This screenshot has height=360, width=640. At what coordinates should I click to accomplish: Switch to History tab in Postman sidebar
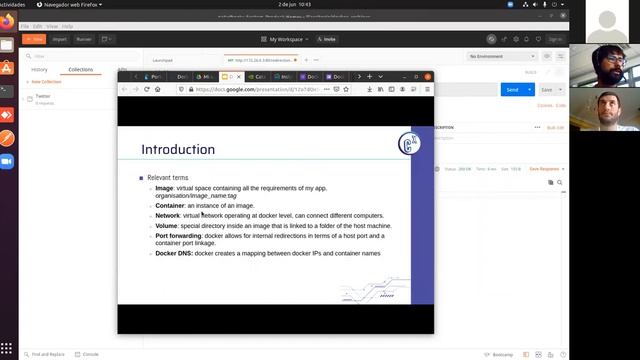pyautogui.click(x=40, y=70)
